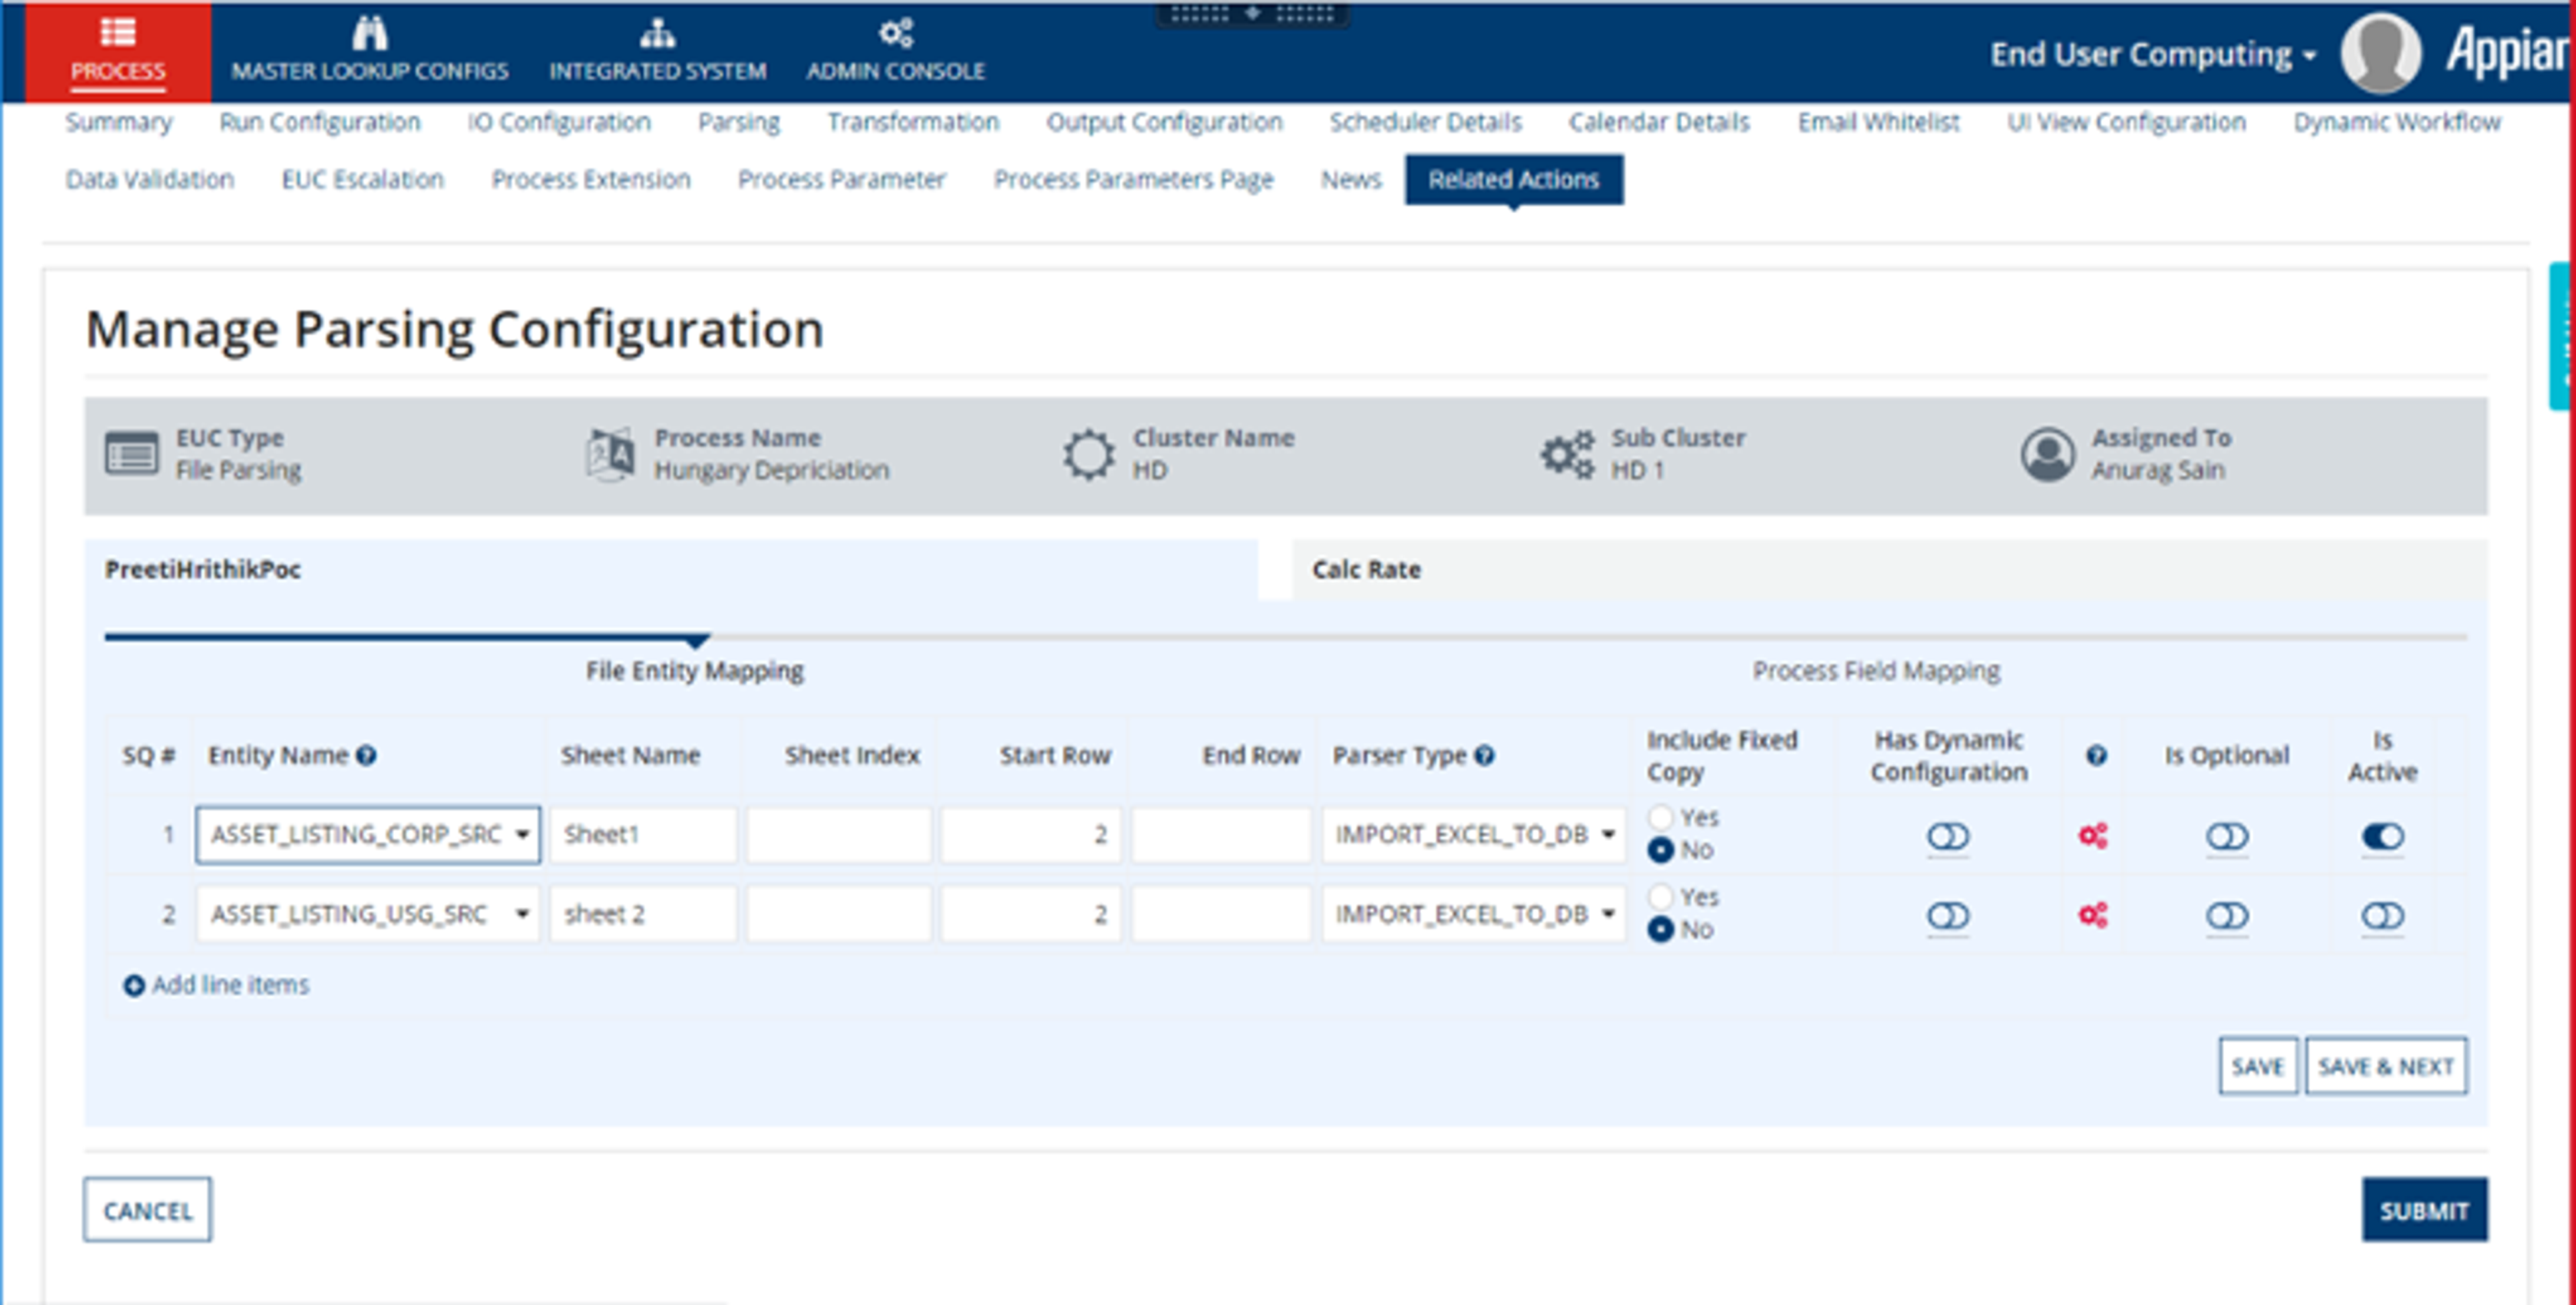The image size is (2576, 1305).
Task: Open Process Parameter tab
Action: 841,179
